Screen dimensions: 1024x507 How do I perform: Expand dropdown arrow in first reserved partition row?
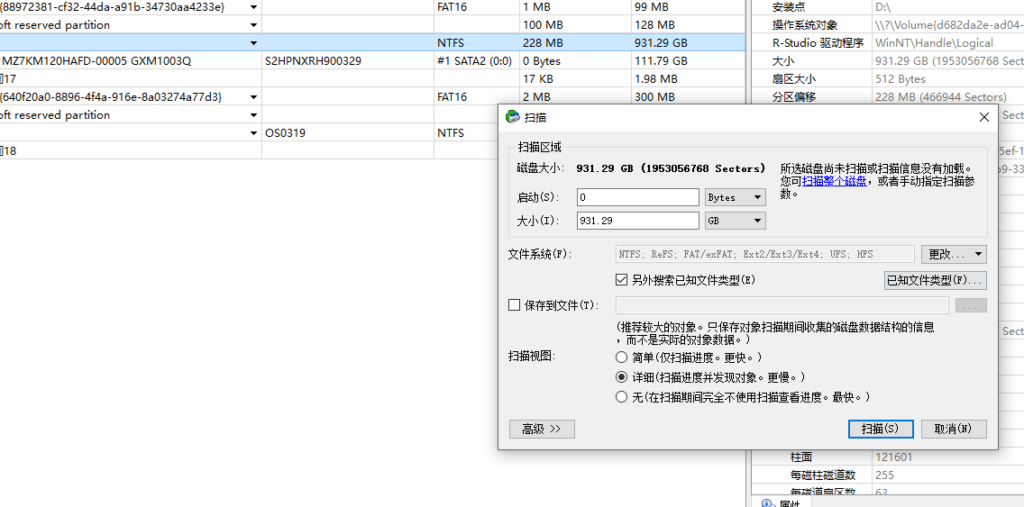253,25
